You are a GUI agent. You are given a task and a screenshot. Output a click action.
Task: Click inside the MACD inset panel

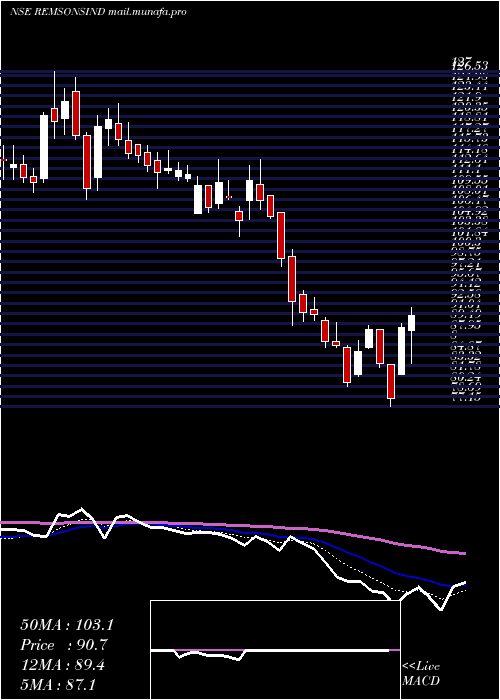coord(275,650)
